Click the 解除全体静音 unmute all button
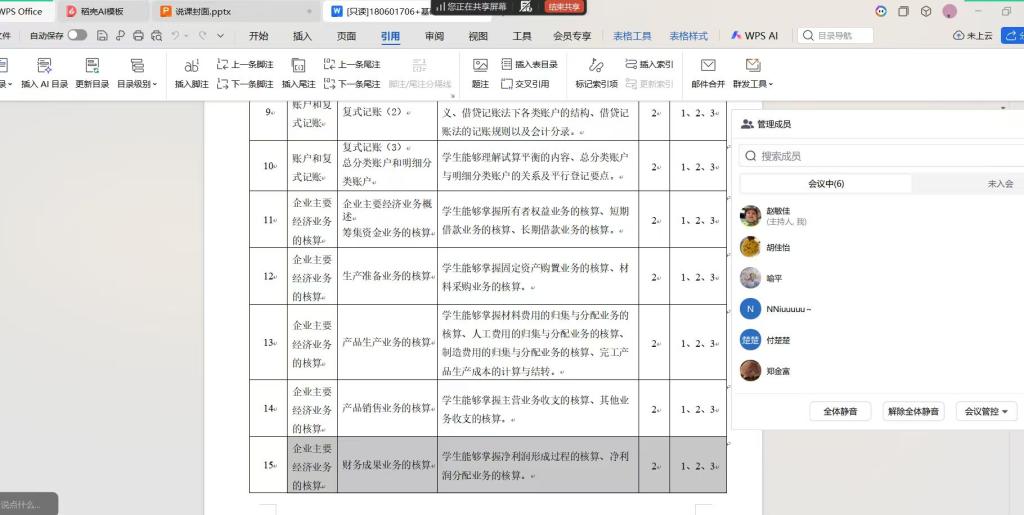 913,411
